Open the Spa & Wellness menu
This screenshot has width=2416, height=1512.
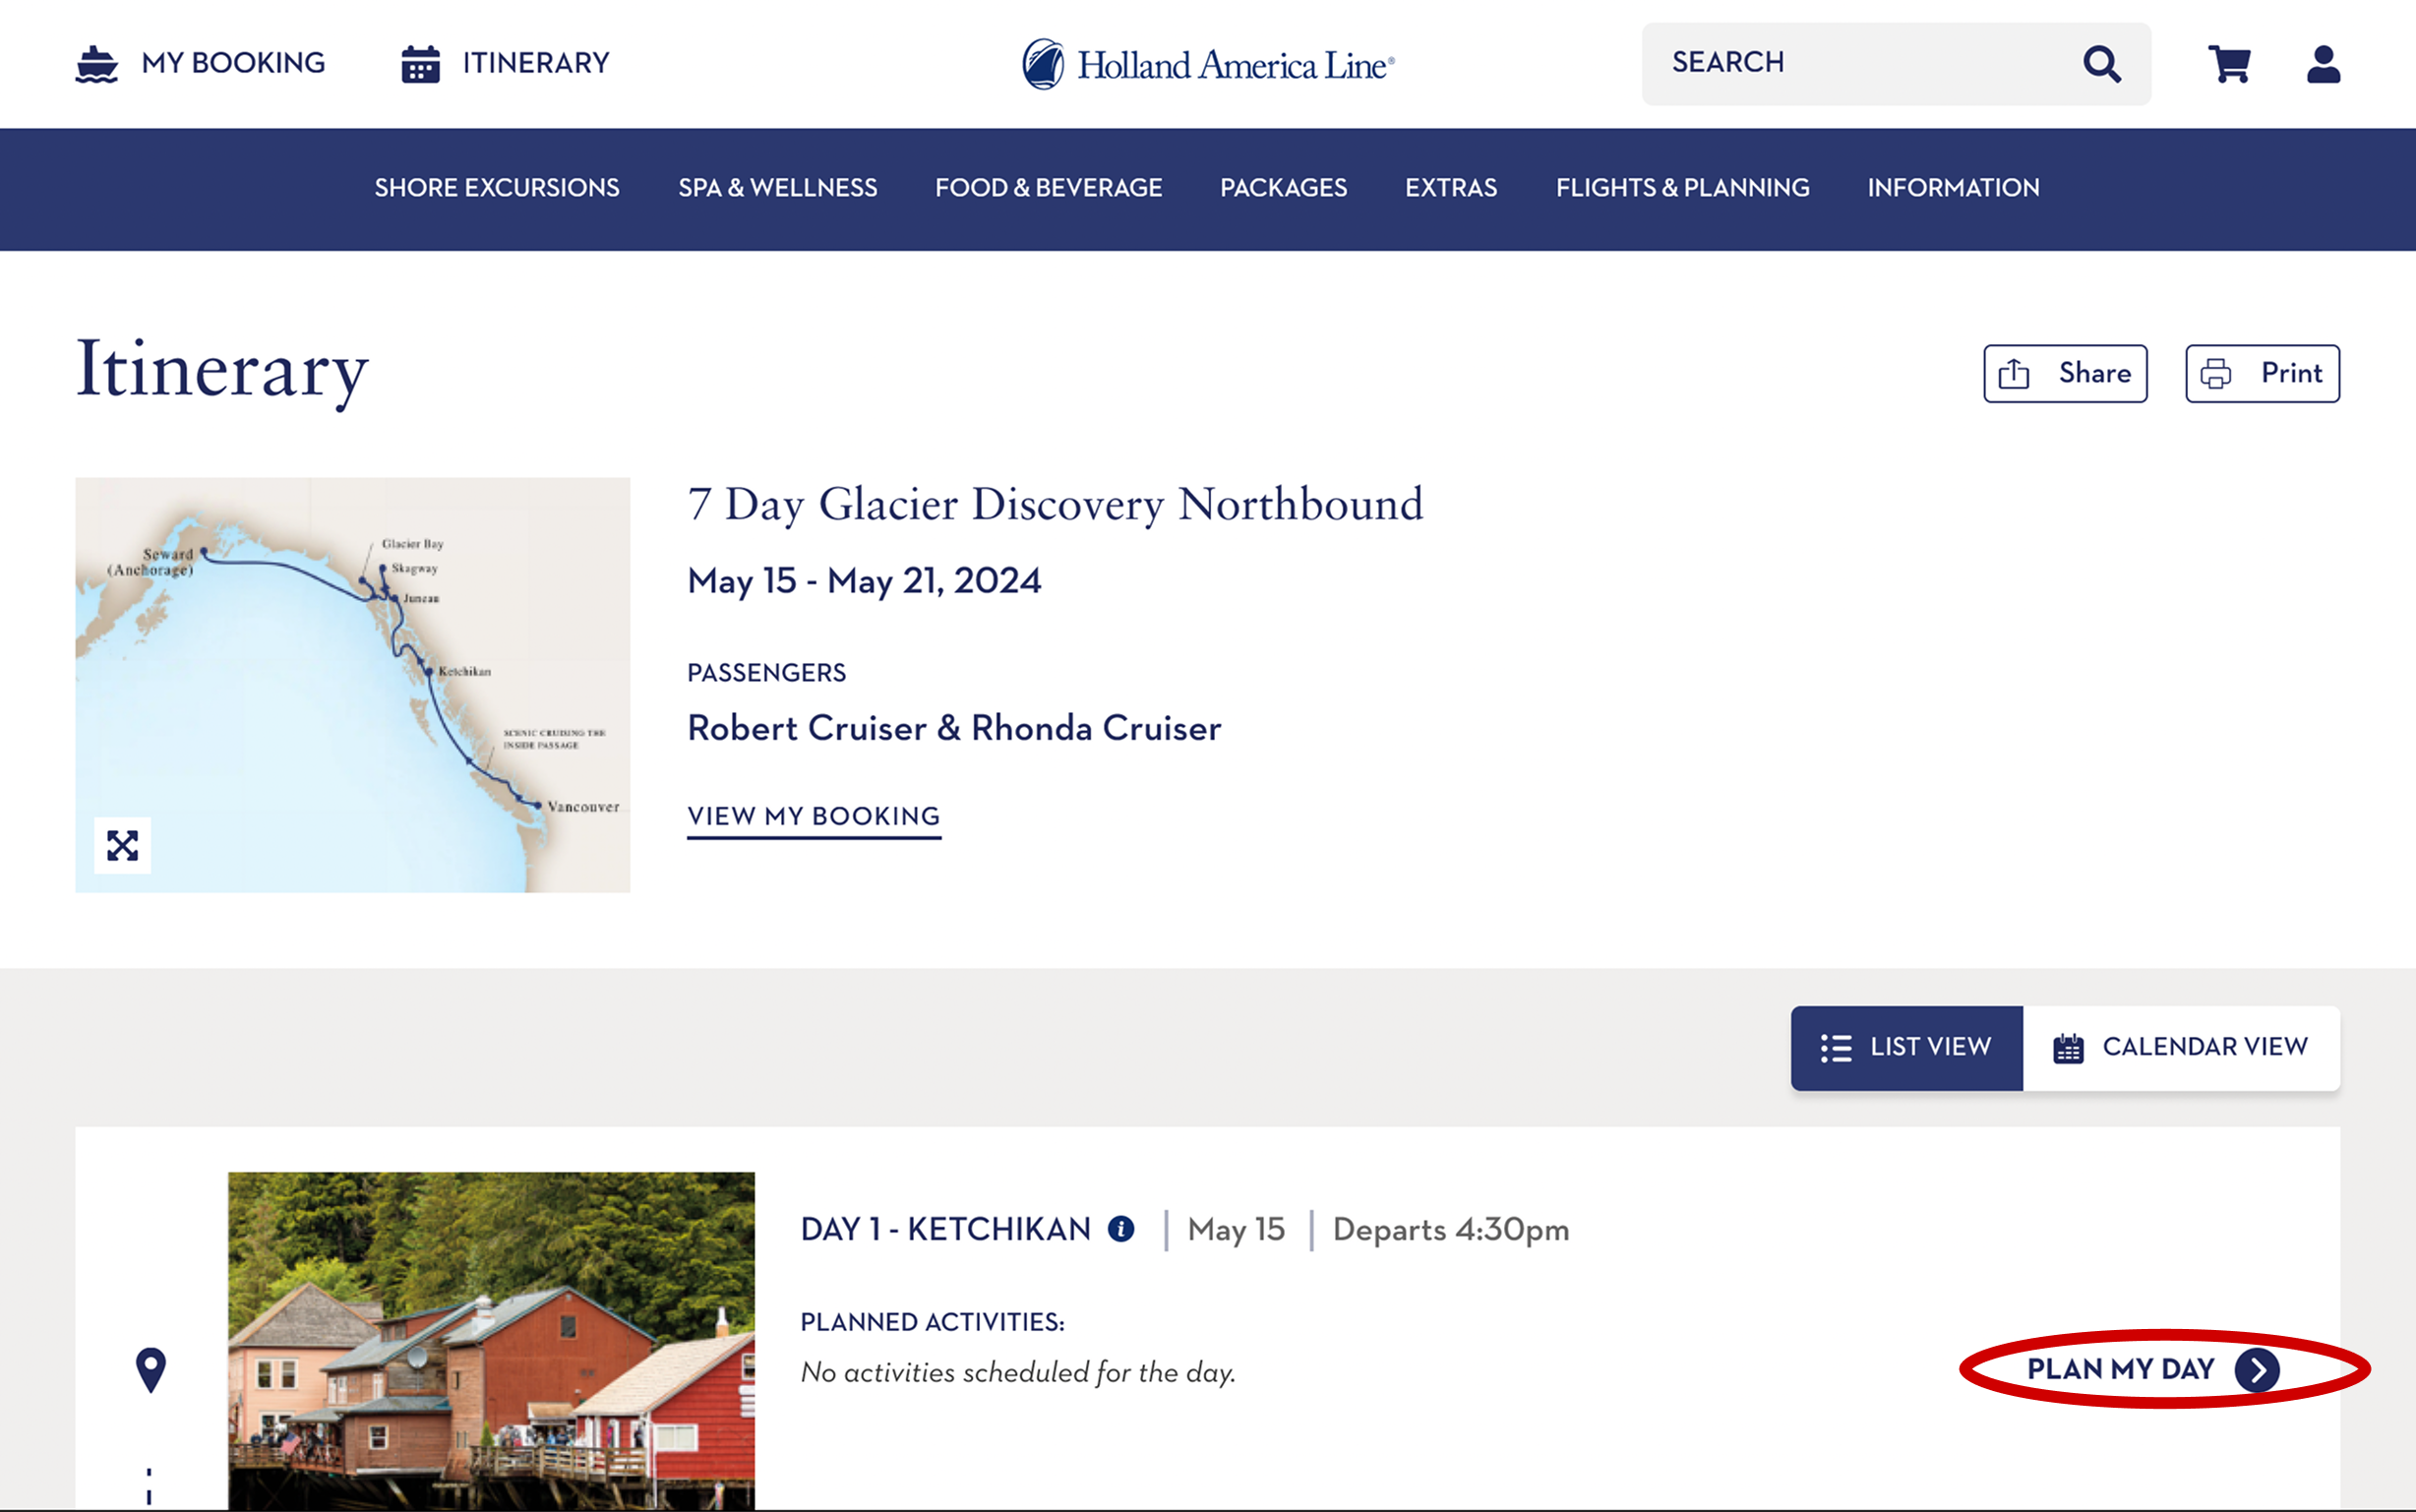777,188
